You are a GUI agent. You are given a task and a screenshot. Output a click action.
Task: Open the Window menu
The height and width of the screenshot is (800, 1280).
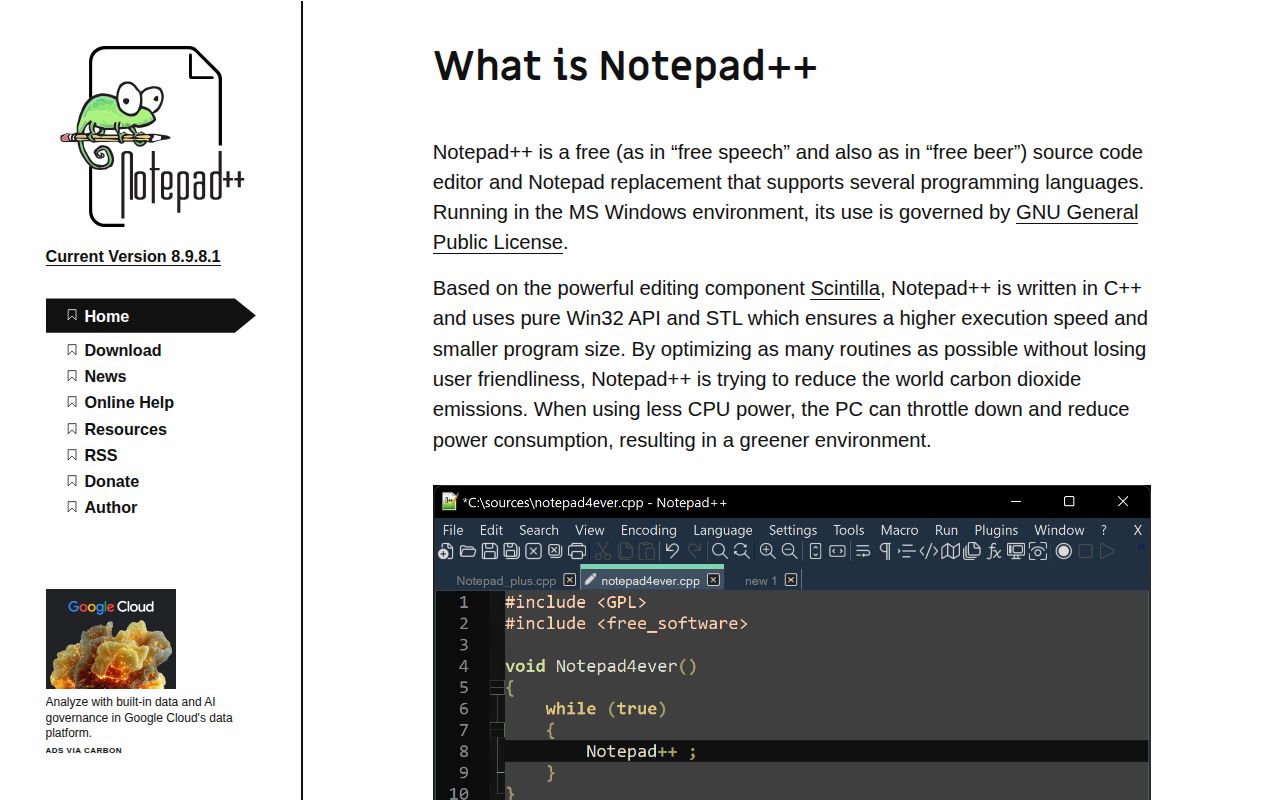click(1059, 530)
